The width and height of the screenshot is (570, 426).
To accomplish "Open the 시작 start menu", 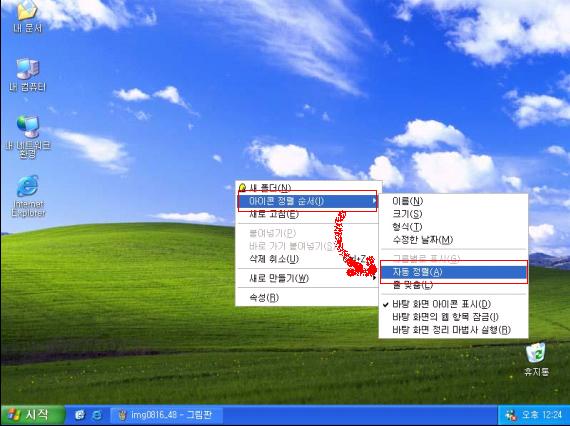I will pos(33,415).
